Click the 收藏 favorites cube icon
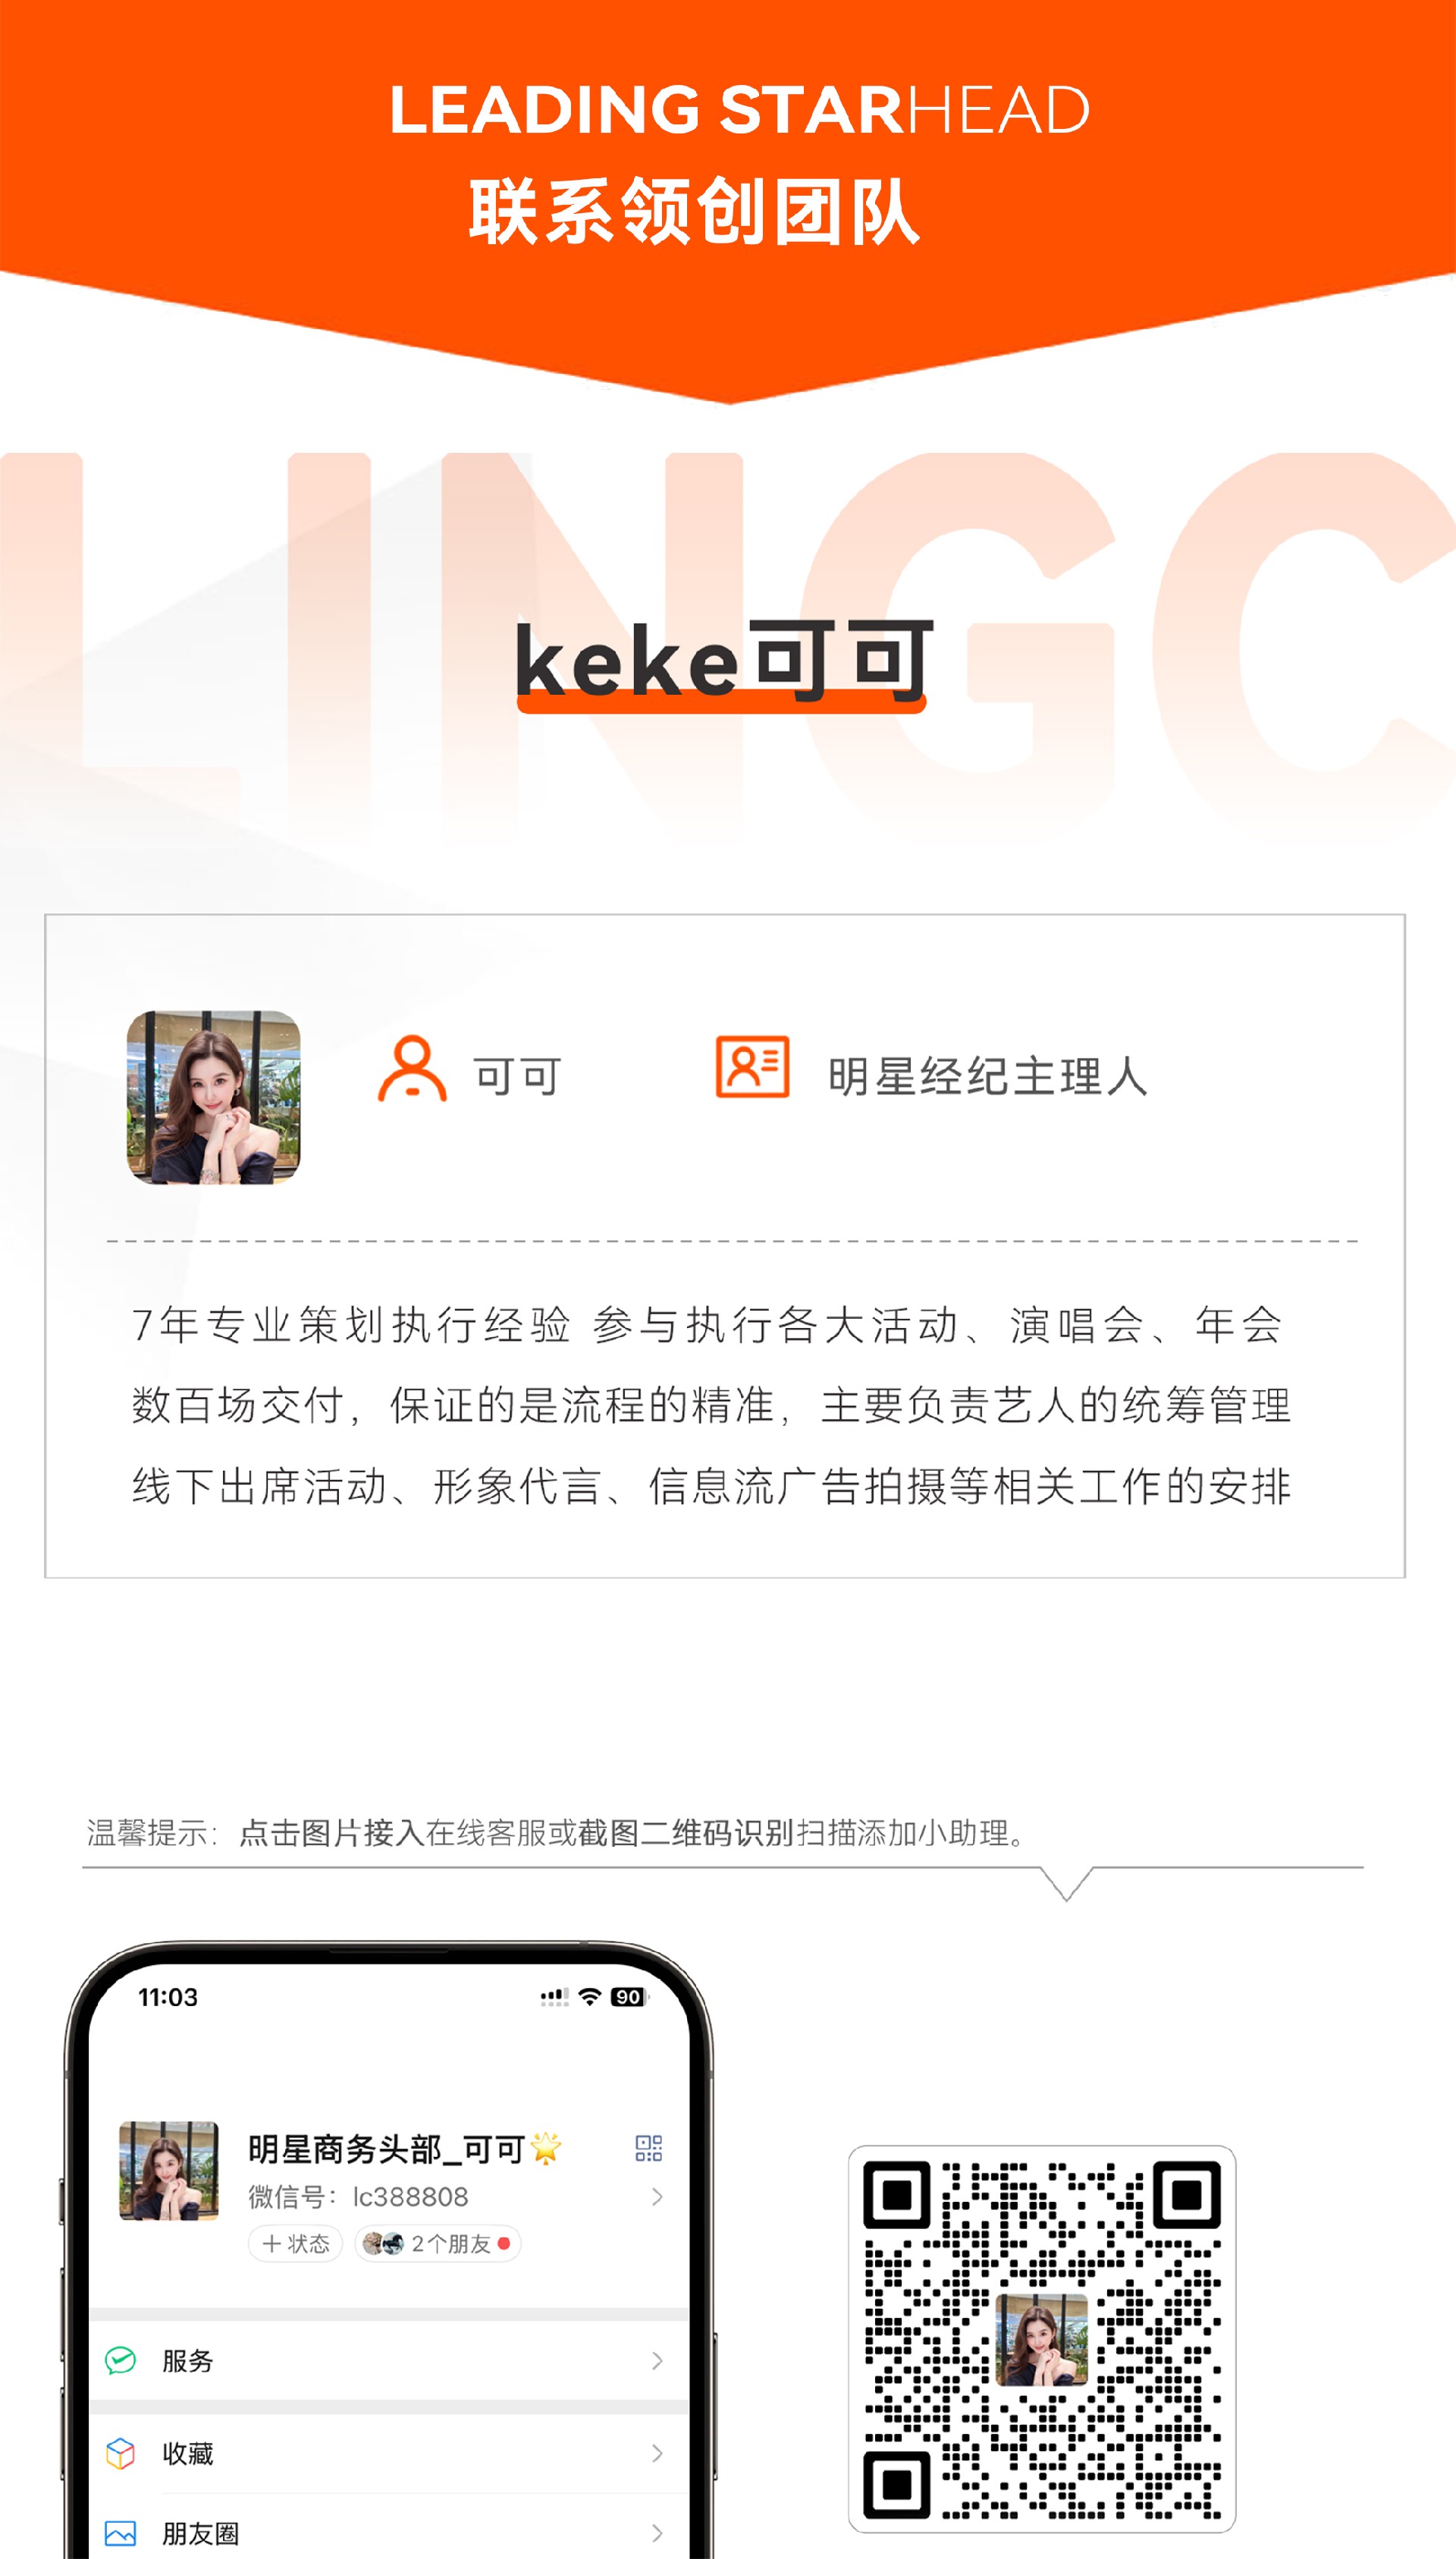Image resolution: width=1456 pixels, height=2559 pixels. (121, 2452)
